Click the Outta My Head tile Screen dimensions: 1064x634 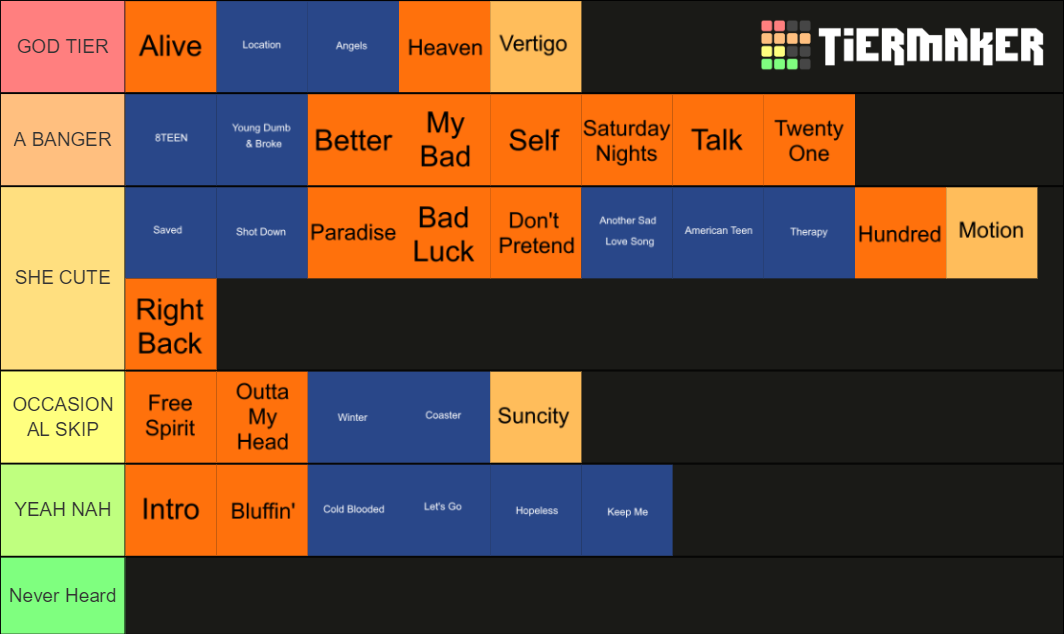coord(262,417)
